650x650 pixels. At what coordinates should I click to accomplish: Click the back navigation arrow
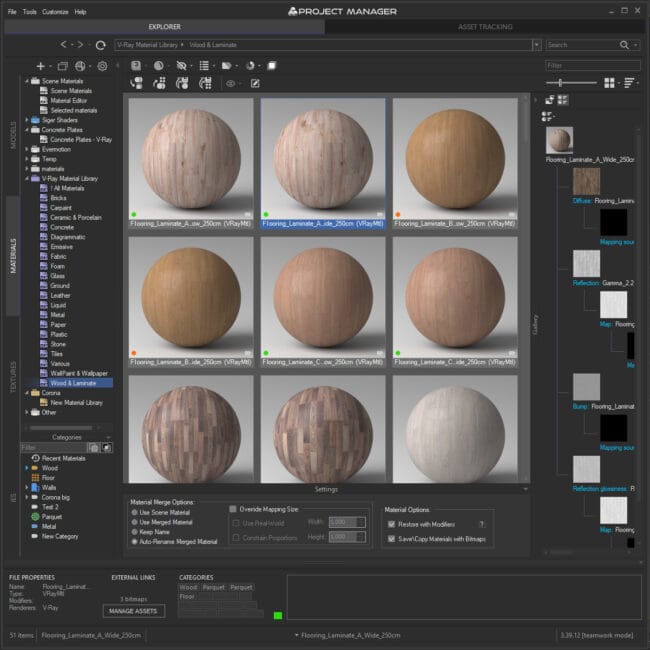click(63, 44)
